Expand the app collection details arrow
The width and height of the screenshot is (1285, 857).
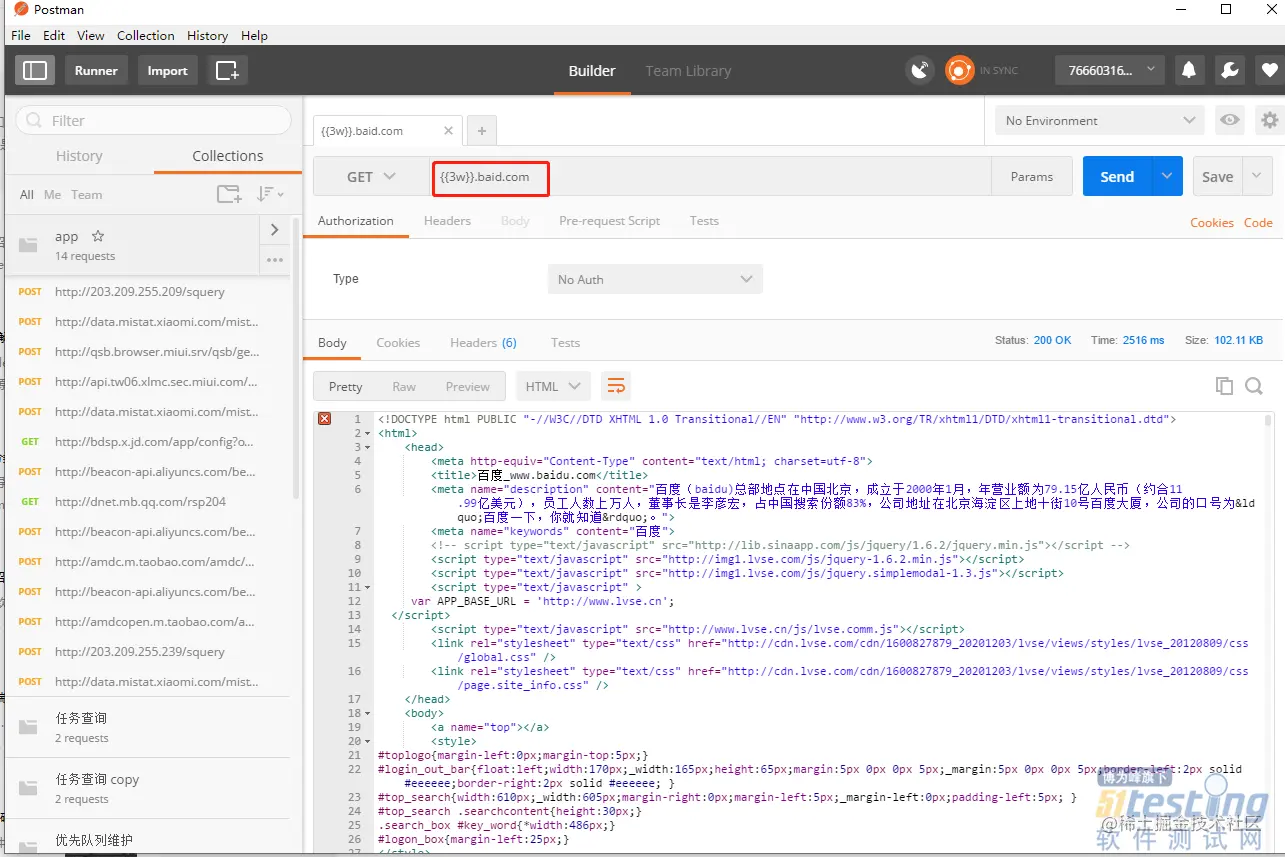click(275, 230)
